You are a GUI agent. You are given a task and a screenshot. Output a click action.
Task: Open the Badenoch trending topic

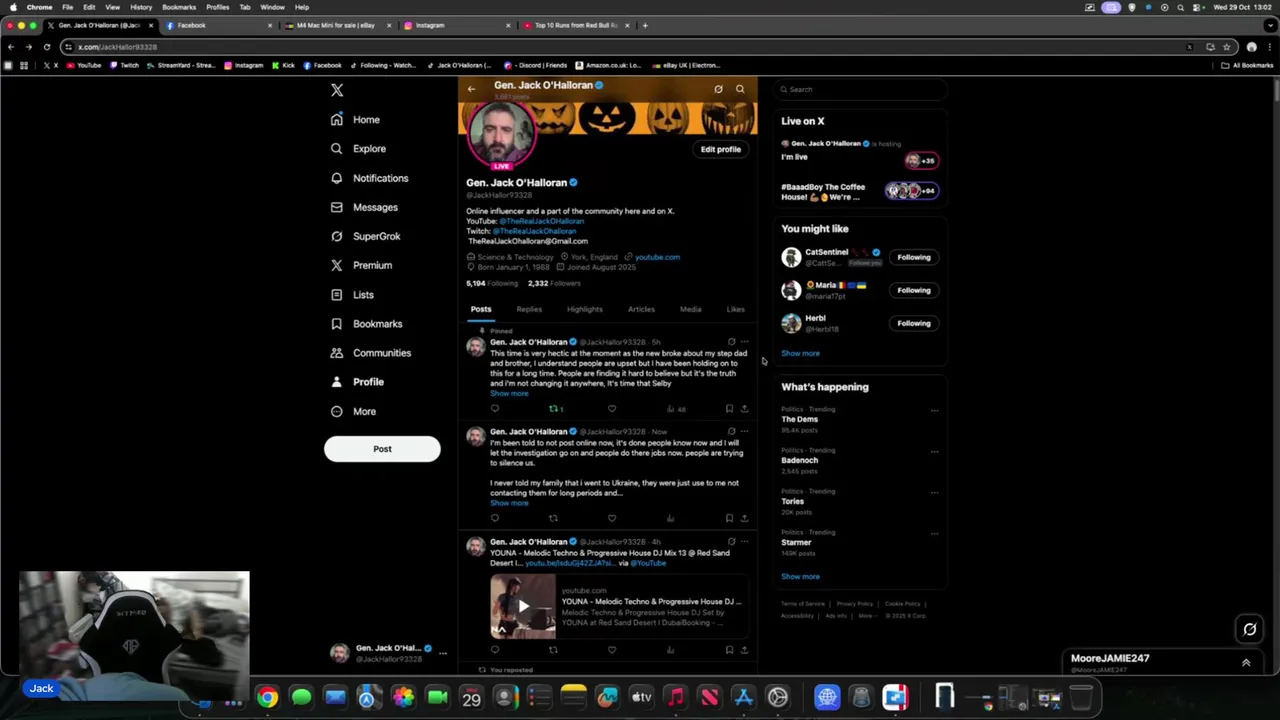click(x=799, y=460)
